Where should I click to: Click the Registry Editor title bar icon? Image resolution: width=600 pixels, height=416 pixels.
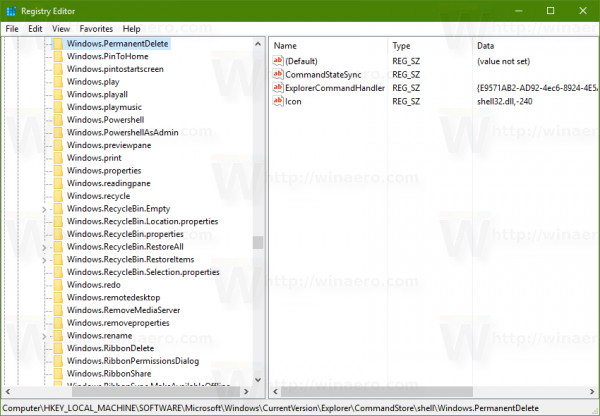(x=11, y=11)
